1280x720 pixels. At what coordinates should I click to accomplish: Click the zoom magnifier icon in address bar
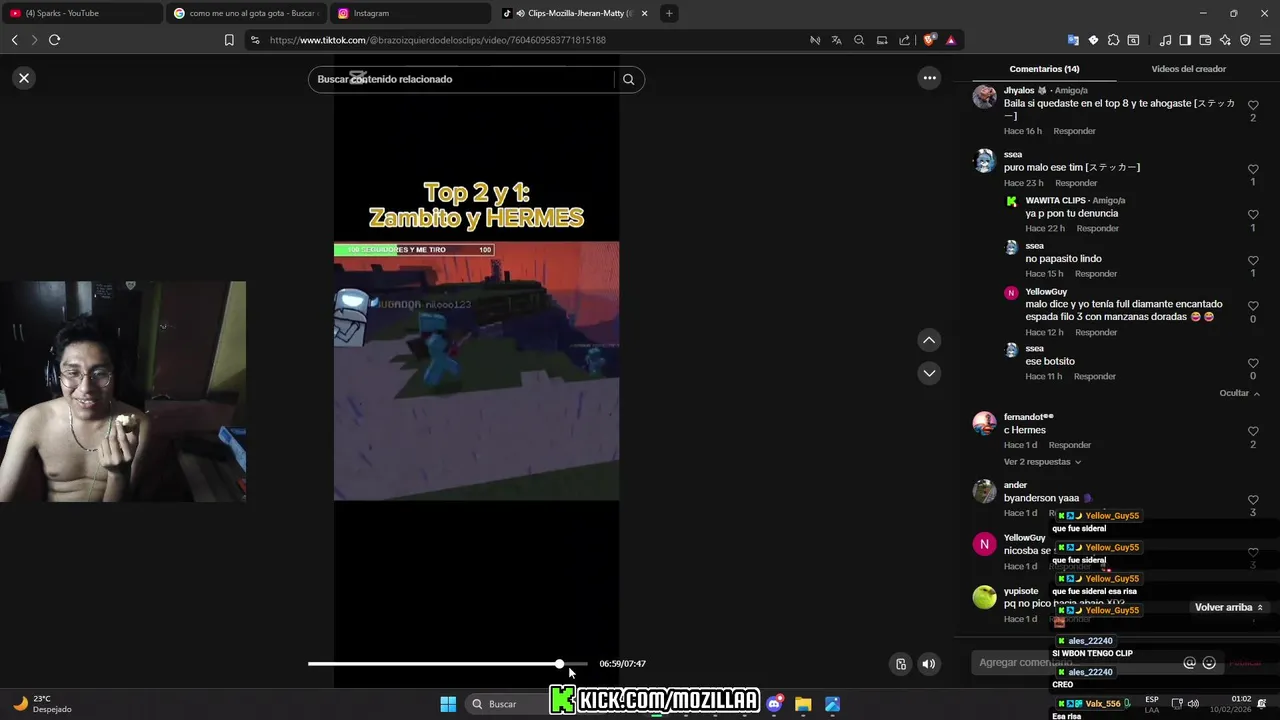pos(859,40)
